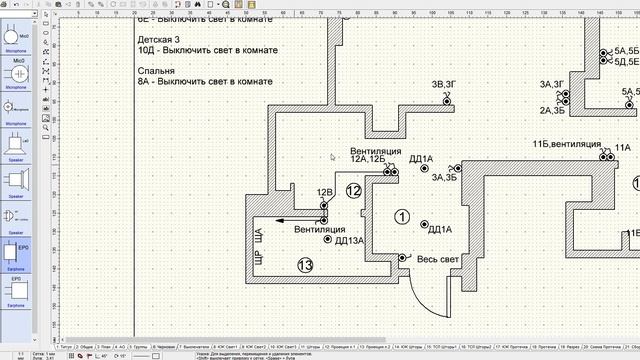Click the 'ЩР ЩА' vertical label
This screenshot has width=640, height=360.
[x=259, y=247]
